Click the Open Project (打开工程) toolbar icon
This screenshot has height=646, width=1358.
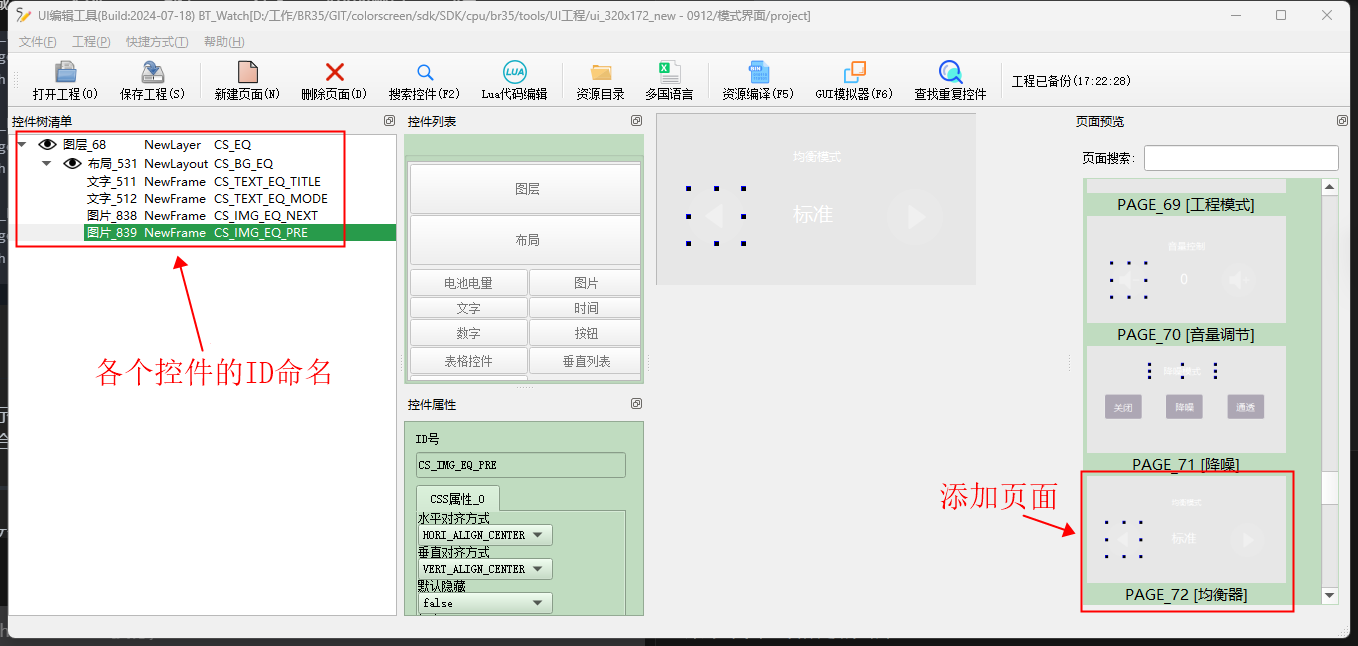[65, 73]
